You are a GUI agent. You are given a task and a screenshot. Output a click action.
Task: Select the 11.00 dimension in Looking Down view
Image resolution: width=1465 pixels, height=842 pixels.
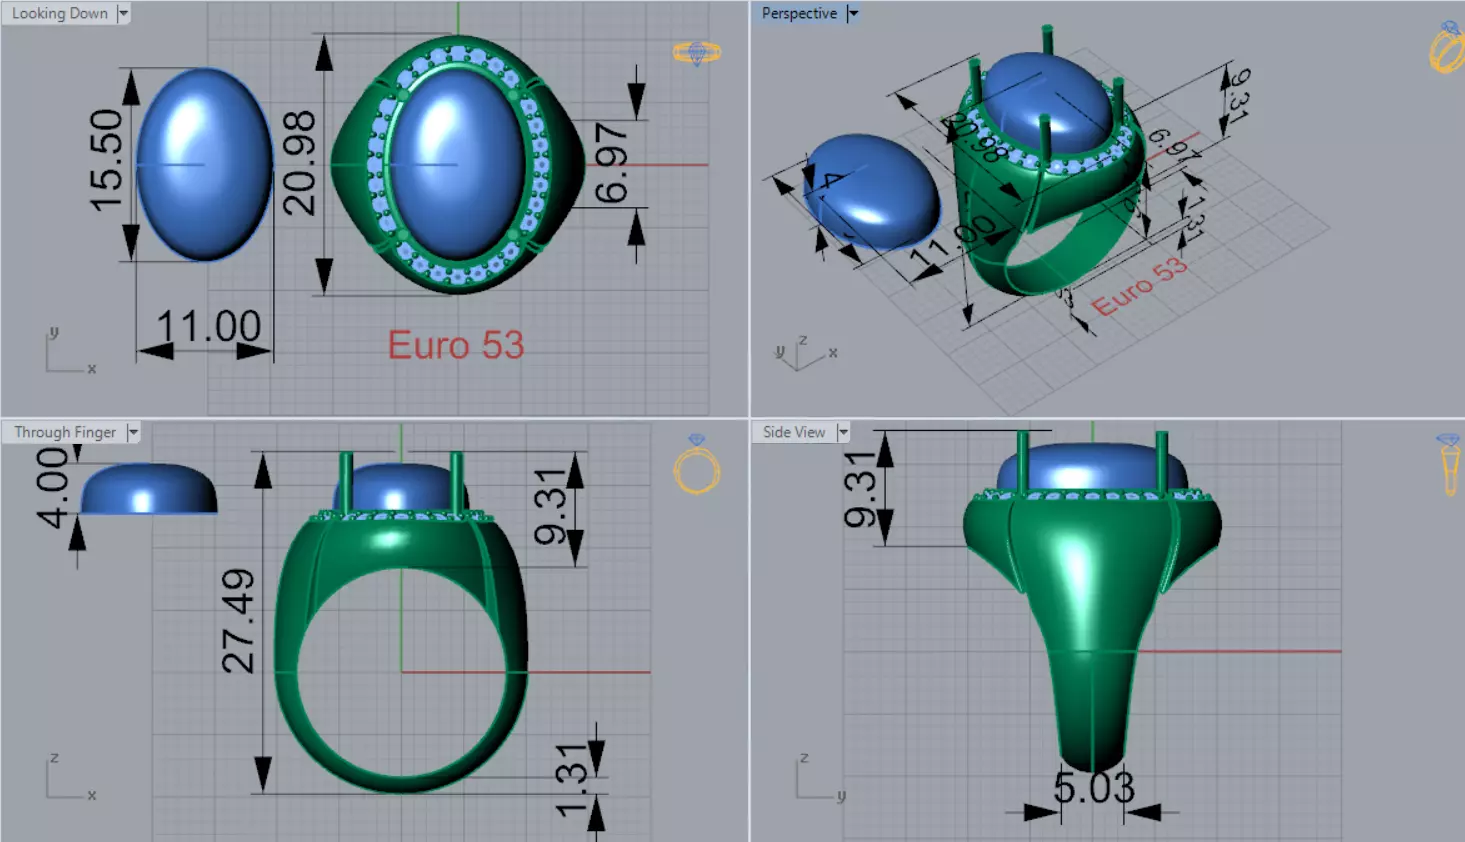pos(208,326)
